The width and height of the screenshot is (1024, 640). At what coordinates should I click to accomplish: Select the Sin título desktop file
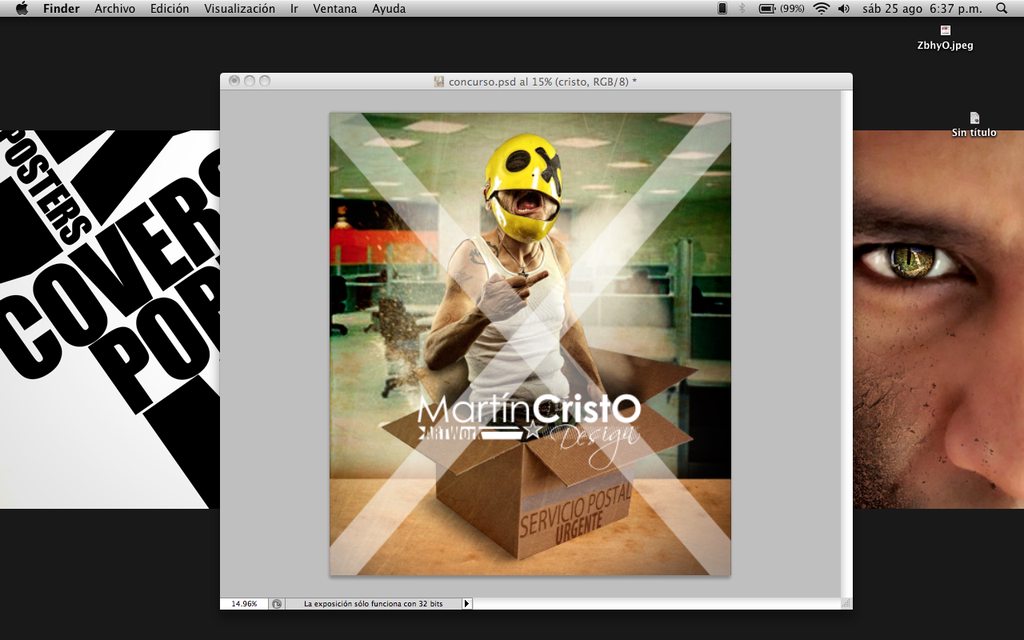[x=974, y=125]
